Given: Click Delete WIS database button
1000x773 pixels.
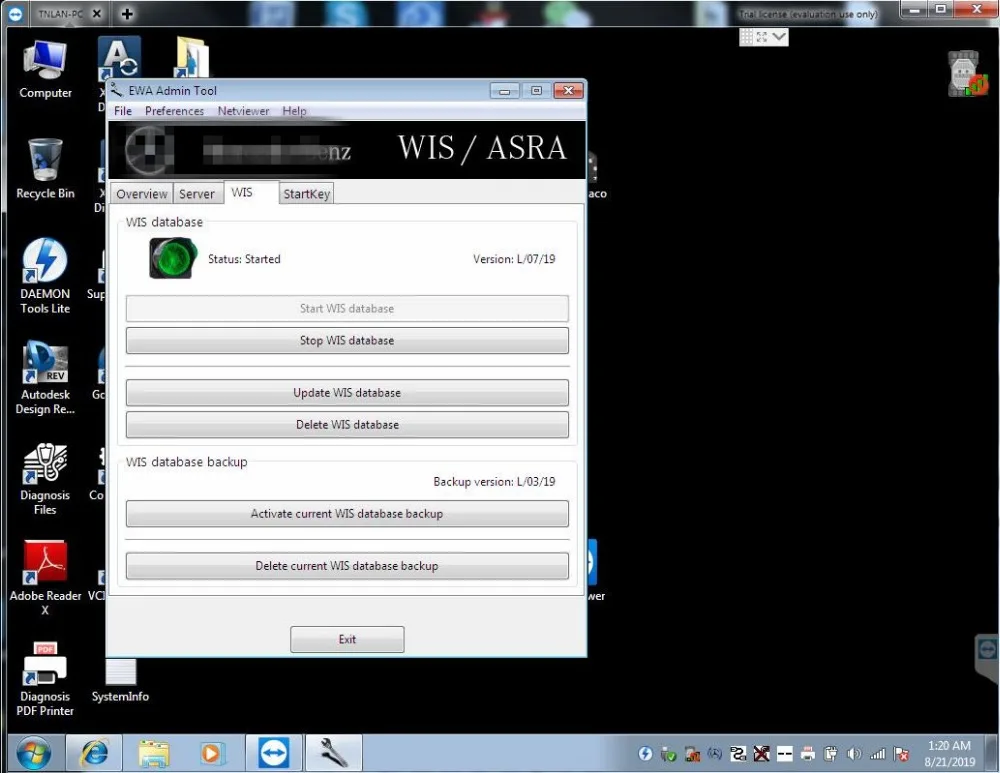Looking at the screenshot, I should pos(347,425).
